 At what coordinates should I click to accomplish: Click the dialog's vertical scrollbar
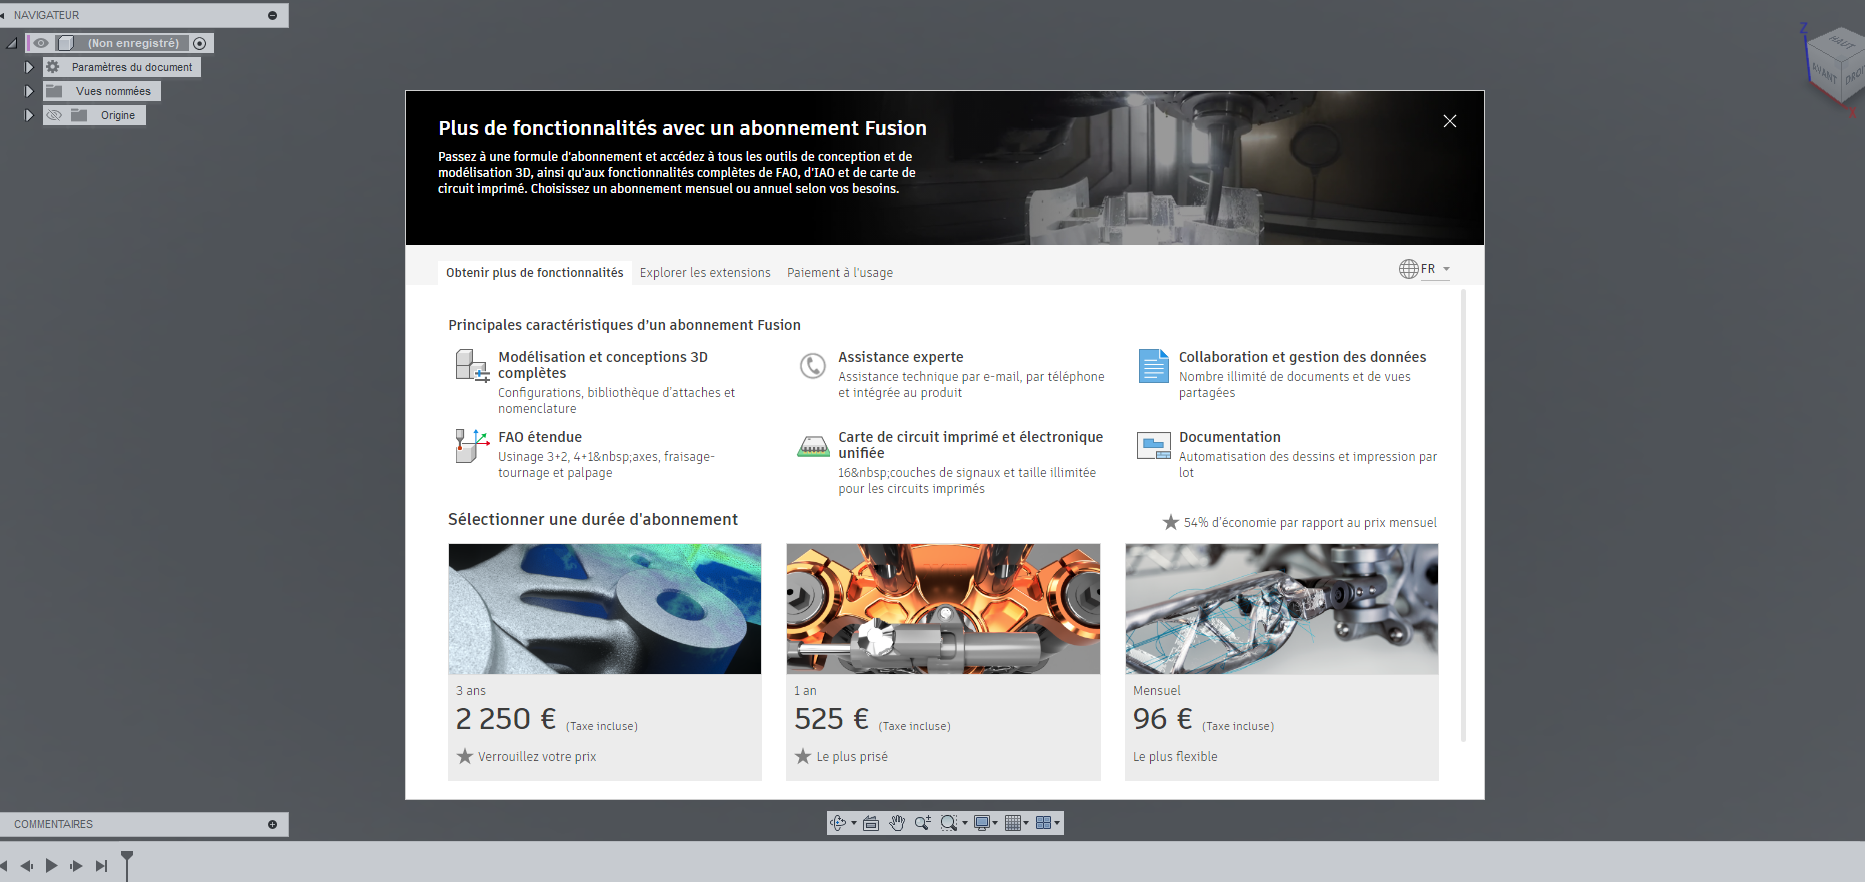[x=1464, y=516]
